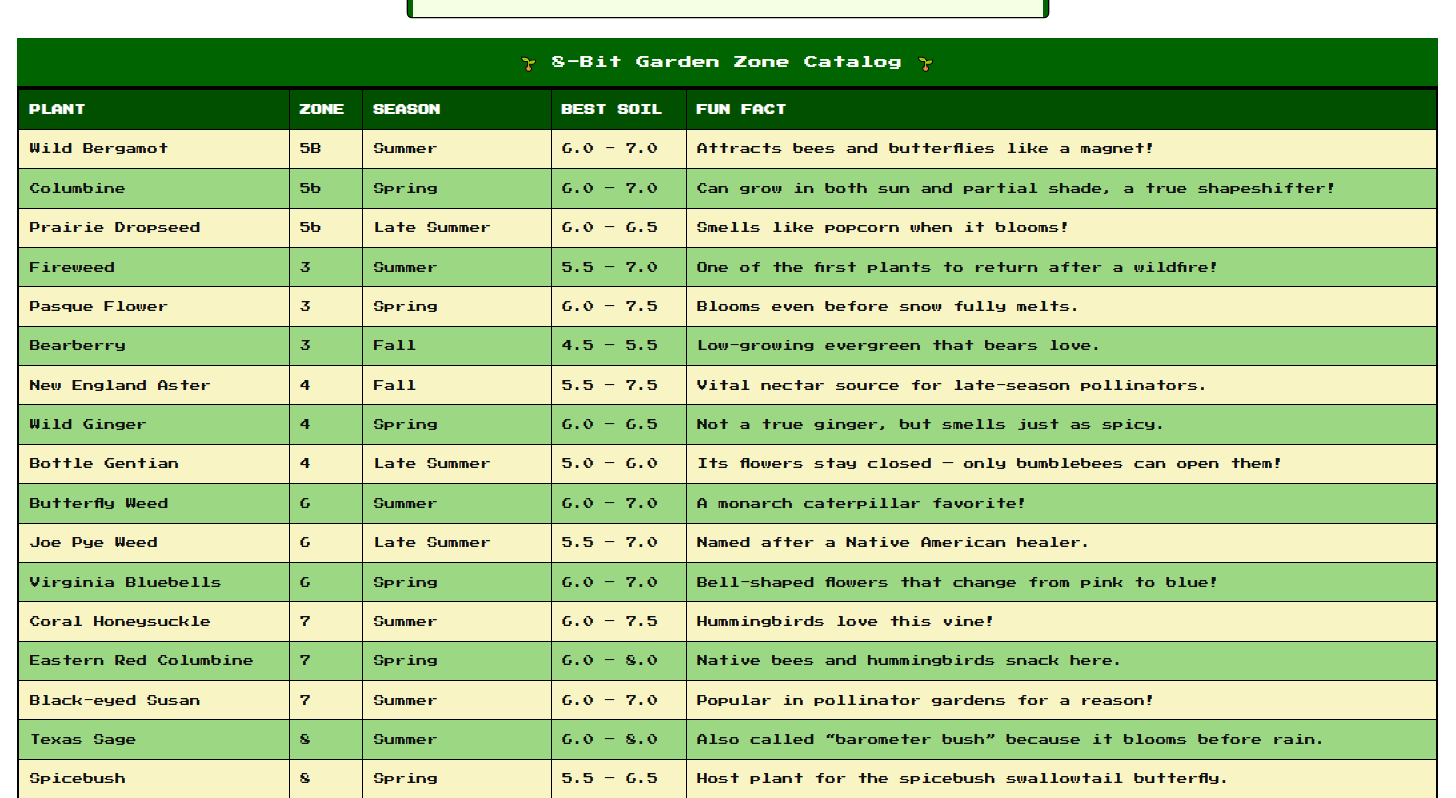Select the Prairie Dropseed plant name

(x=114, y=227)
